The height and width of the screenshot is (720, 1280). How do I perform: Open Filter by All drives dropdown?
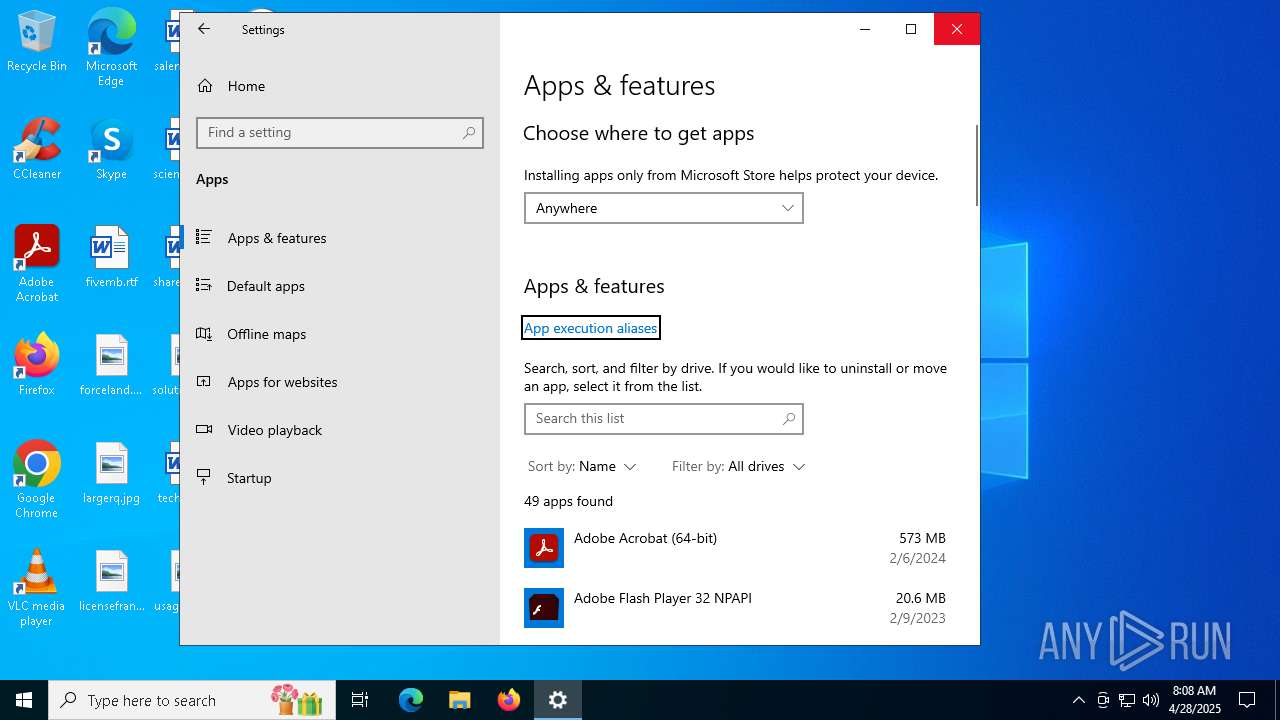[x=739, y=467]
